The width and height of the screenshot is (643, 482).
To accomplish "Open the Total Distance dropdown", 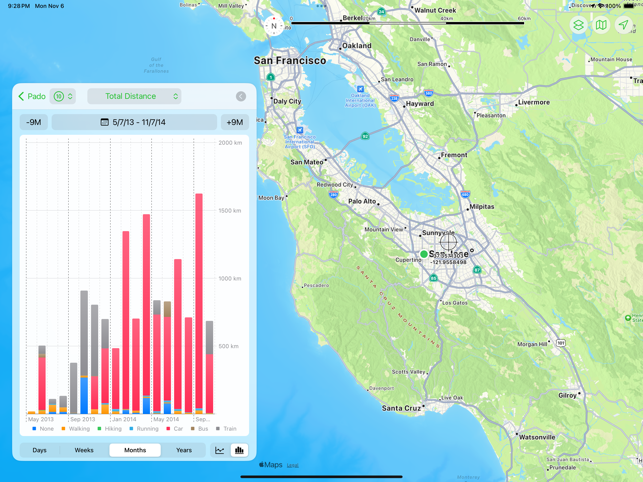I will tap(134, 96).
